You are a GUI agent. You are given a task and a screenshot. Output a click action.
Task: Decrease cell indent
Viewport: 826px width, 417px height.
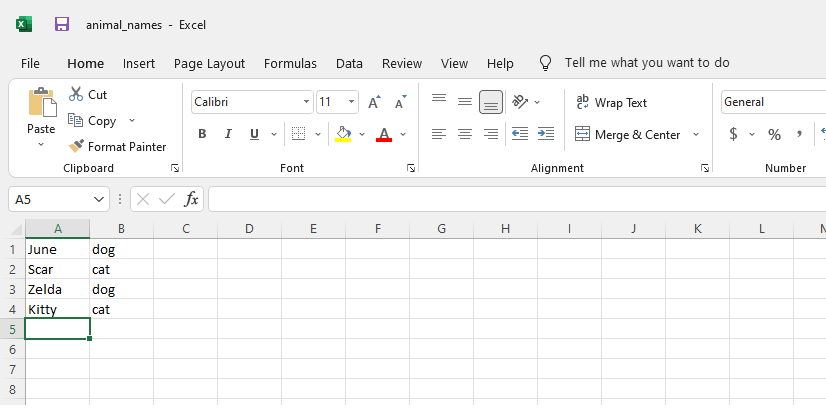(520, 134)
